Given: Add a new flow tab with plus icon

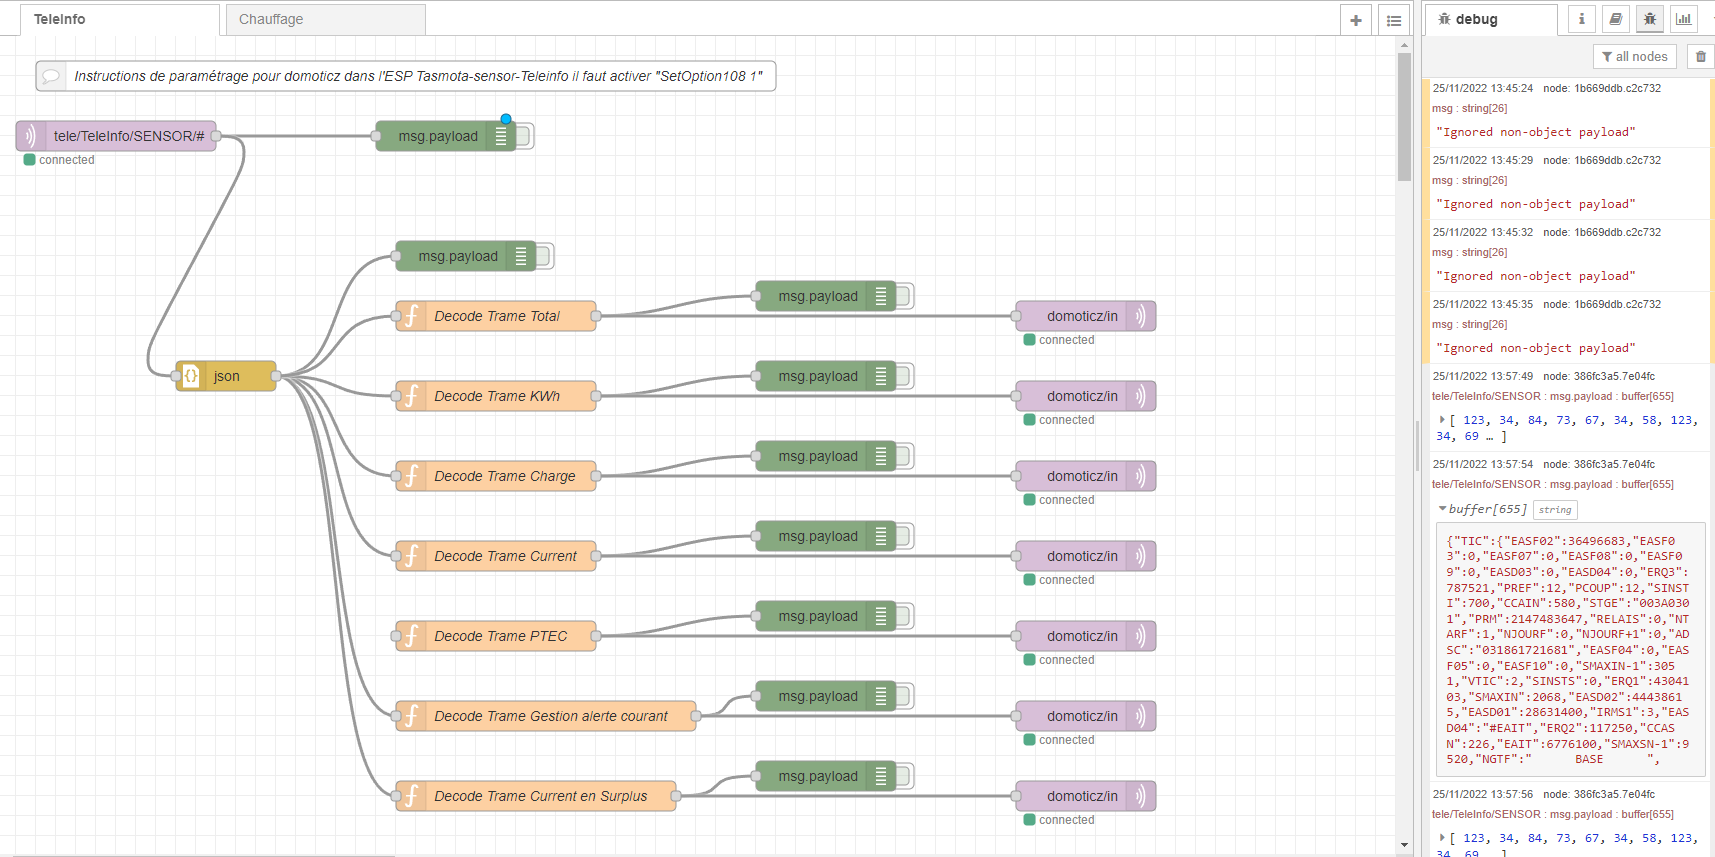Looking at the screenshot, I should [1356, 20].
